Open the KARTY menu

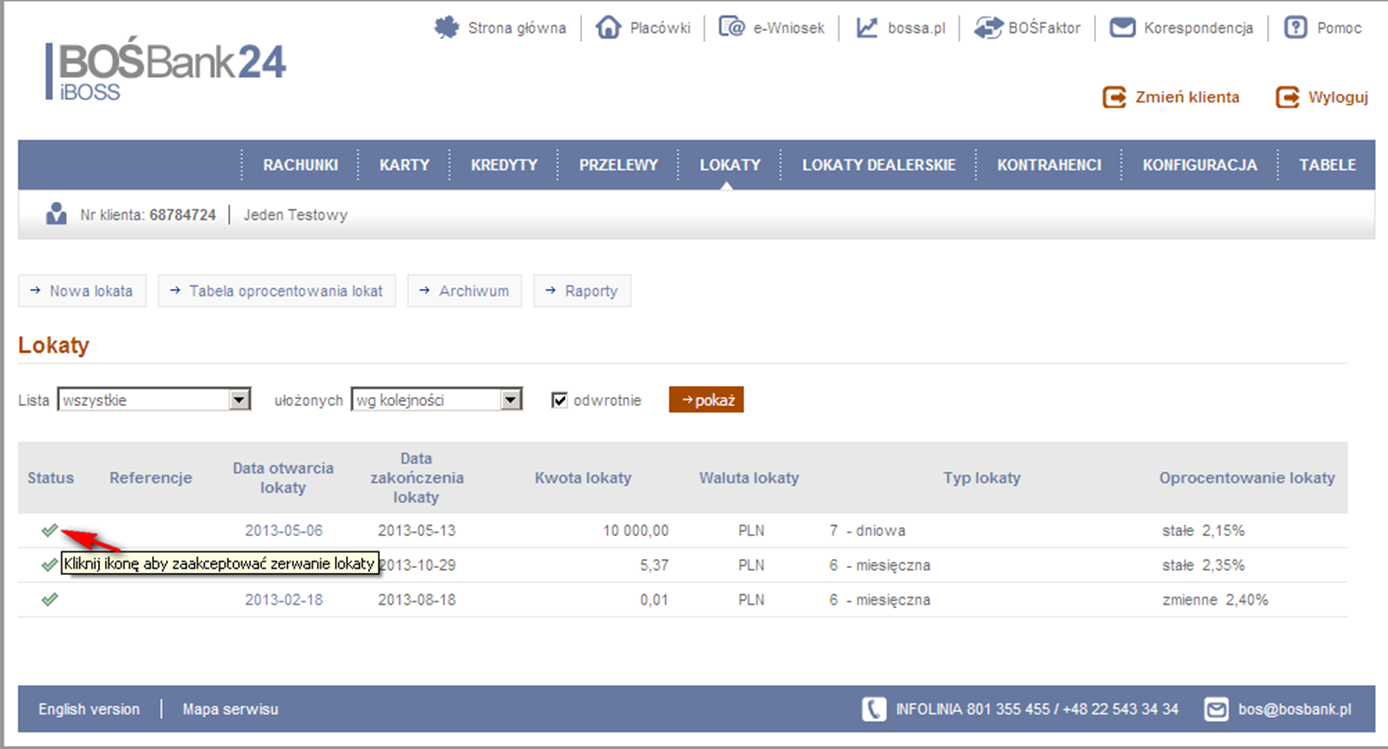coord(404,165)
